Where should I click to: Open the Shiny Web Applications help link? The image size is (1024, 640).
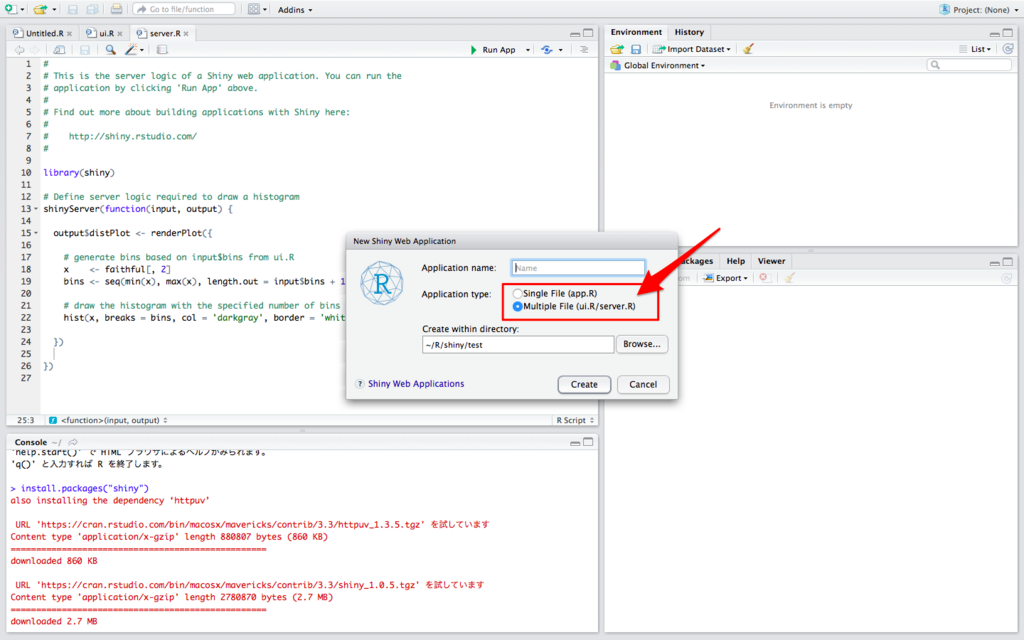point(416,384)
